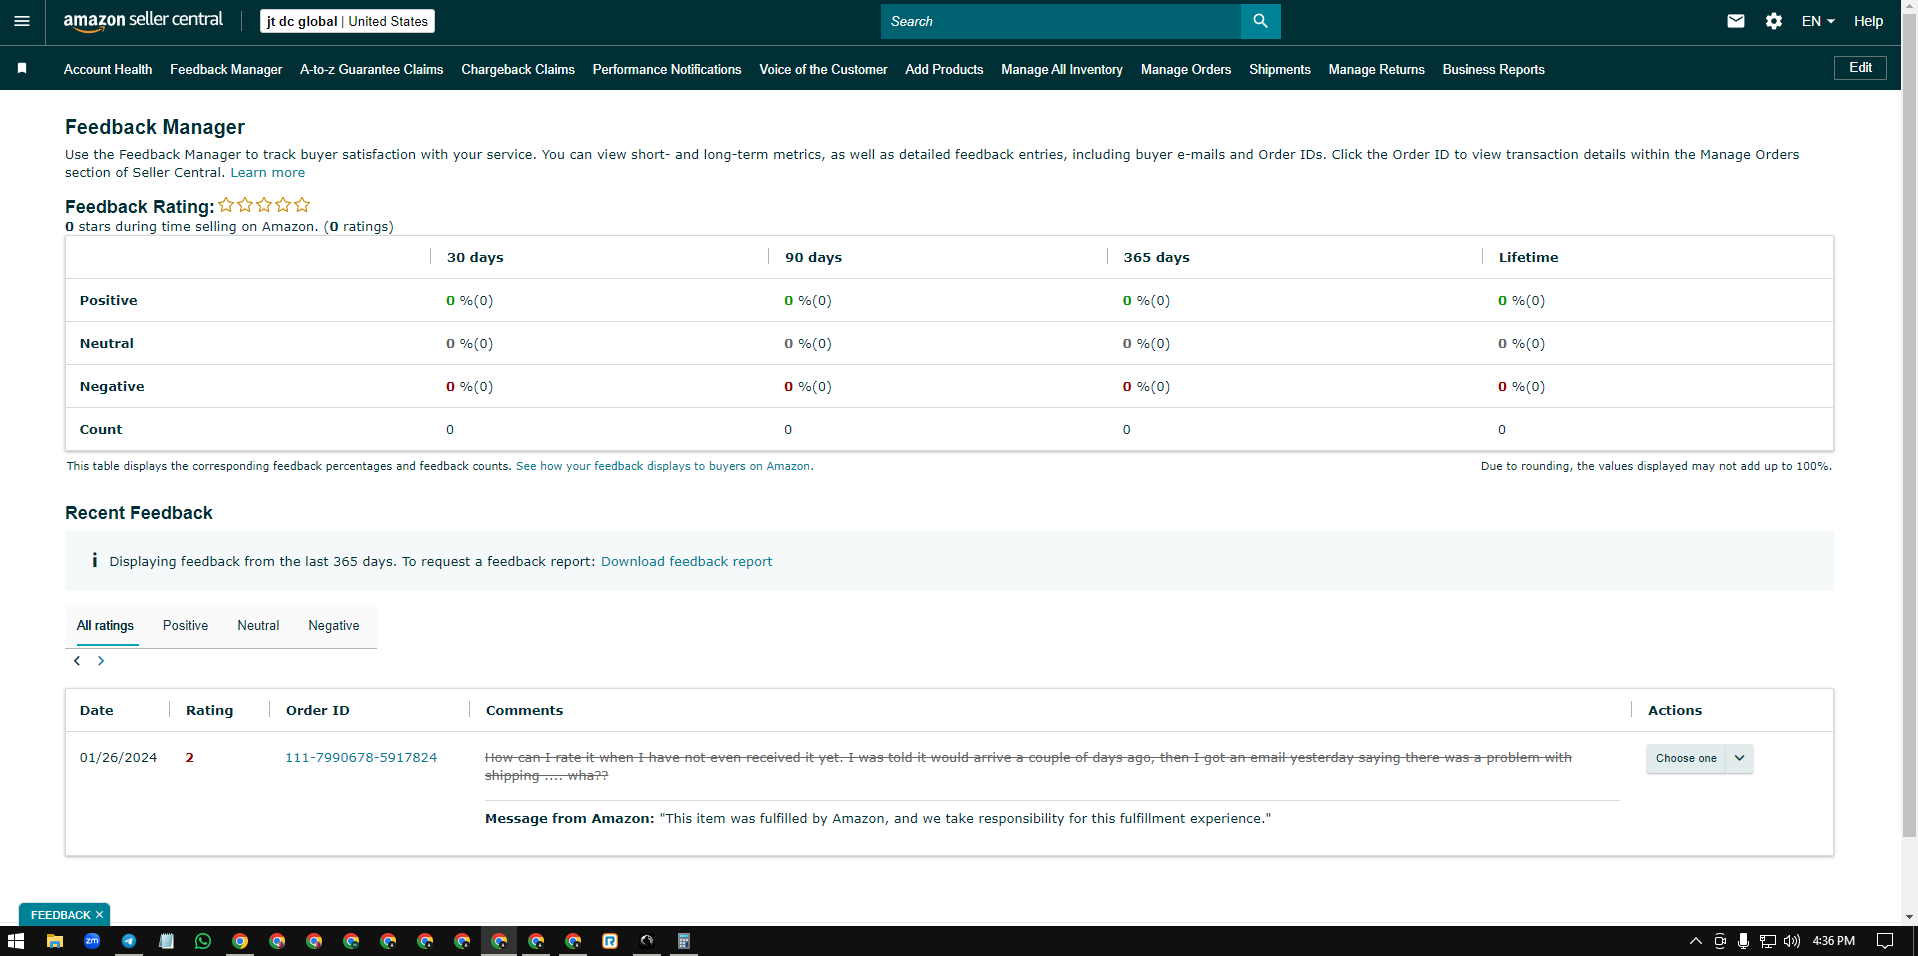The image size is (1918, 956).
Task: Open the Choose one actions dropdown
Action: (1699, 758)
